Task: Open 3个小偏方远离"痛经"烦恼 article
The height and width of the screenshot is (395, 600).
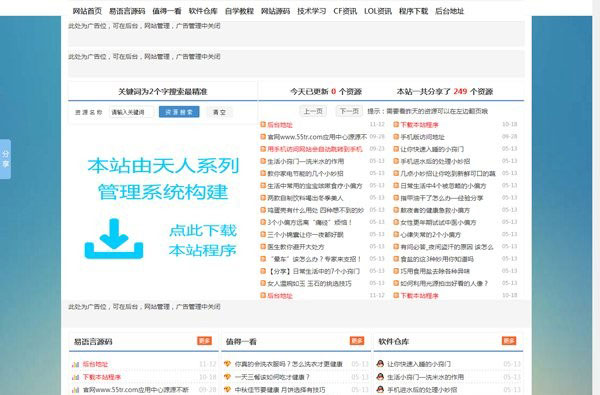Action: click(x=310, y=222)
